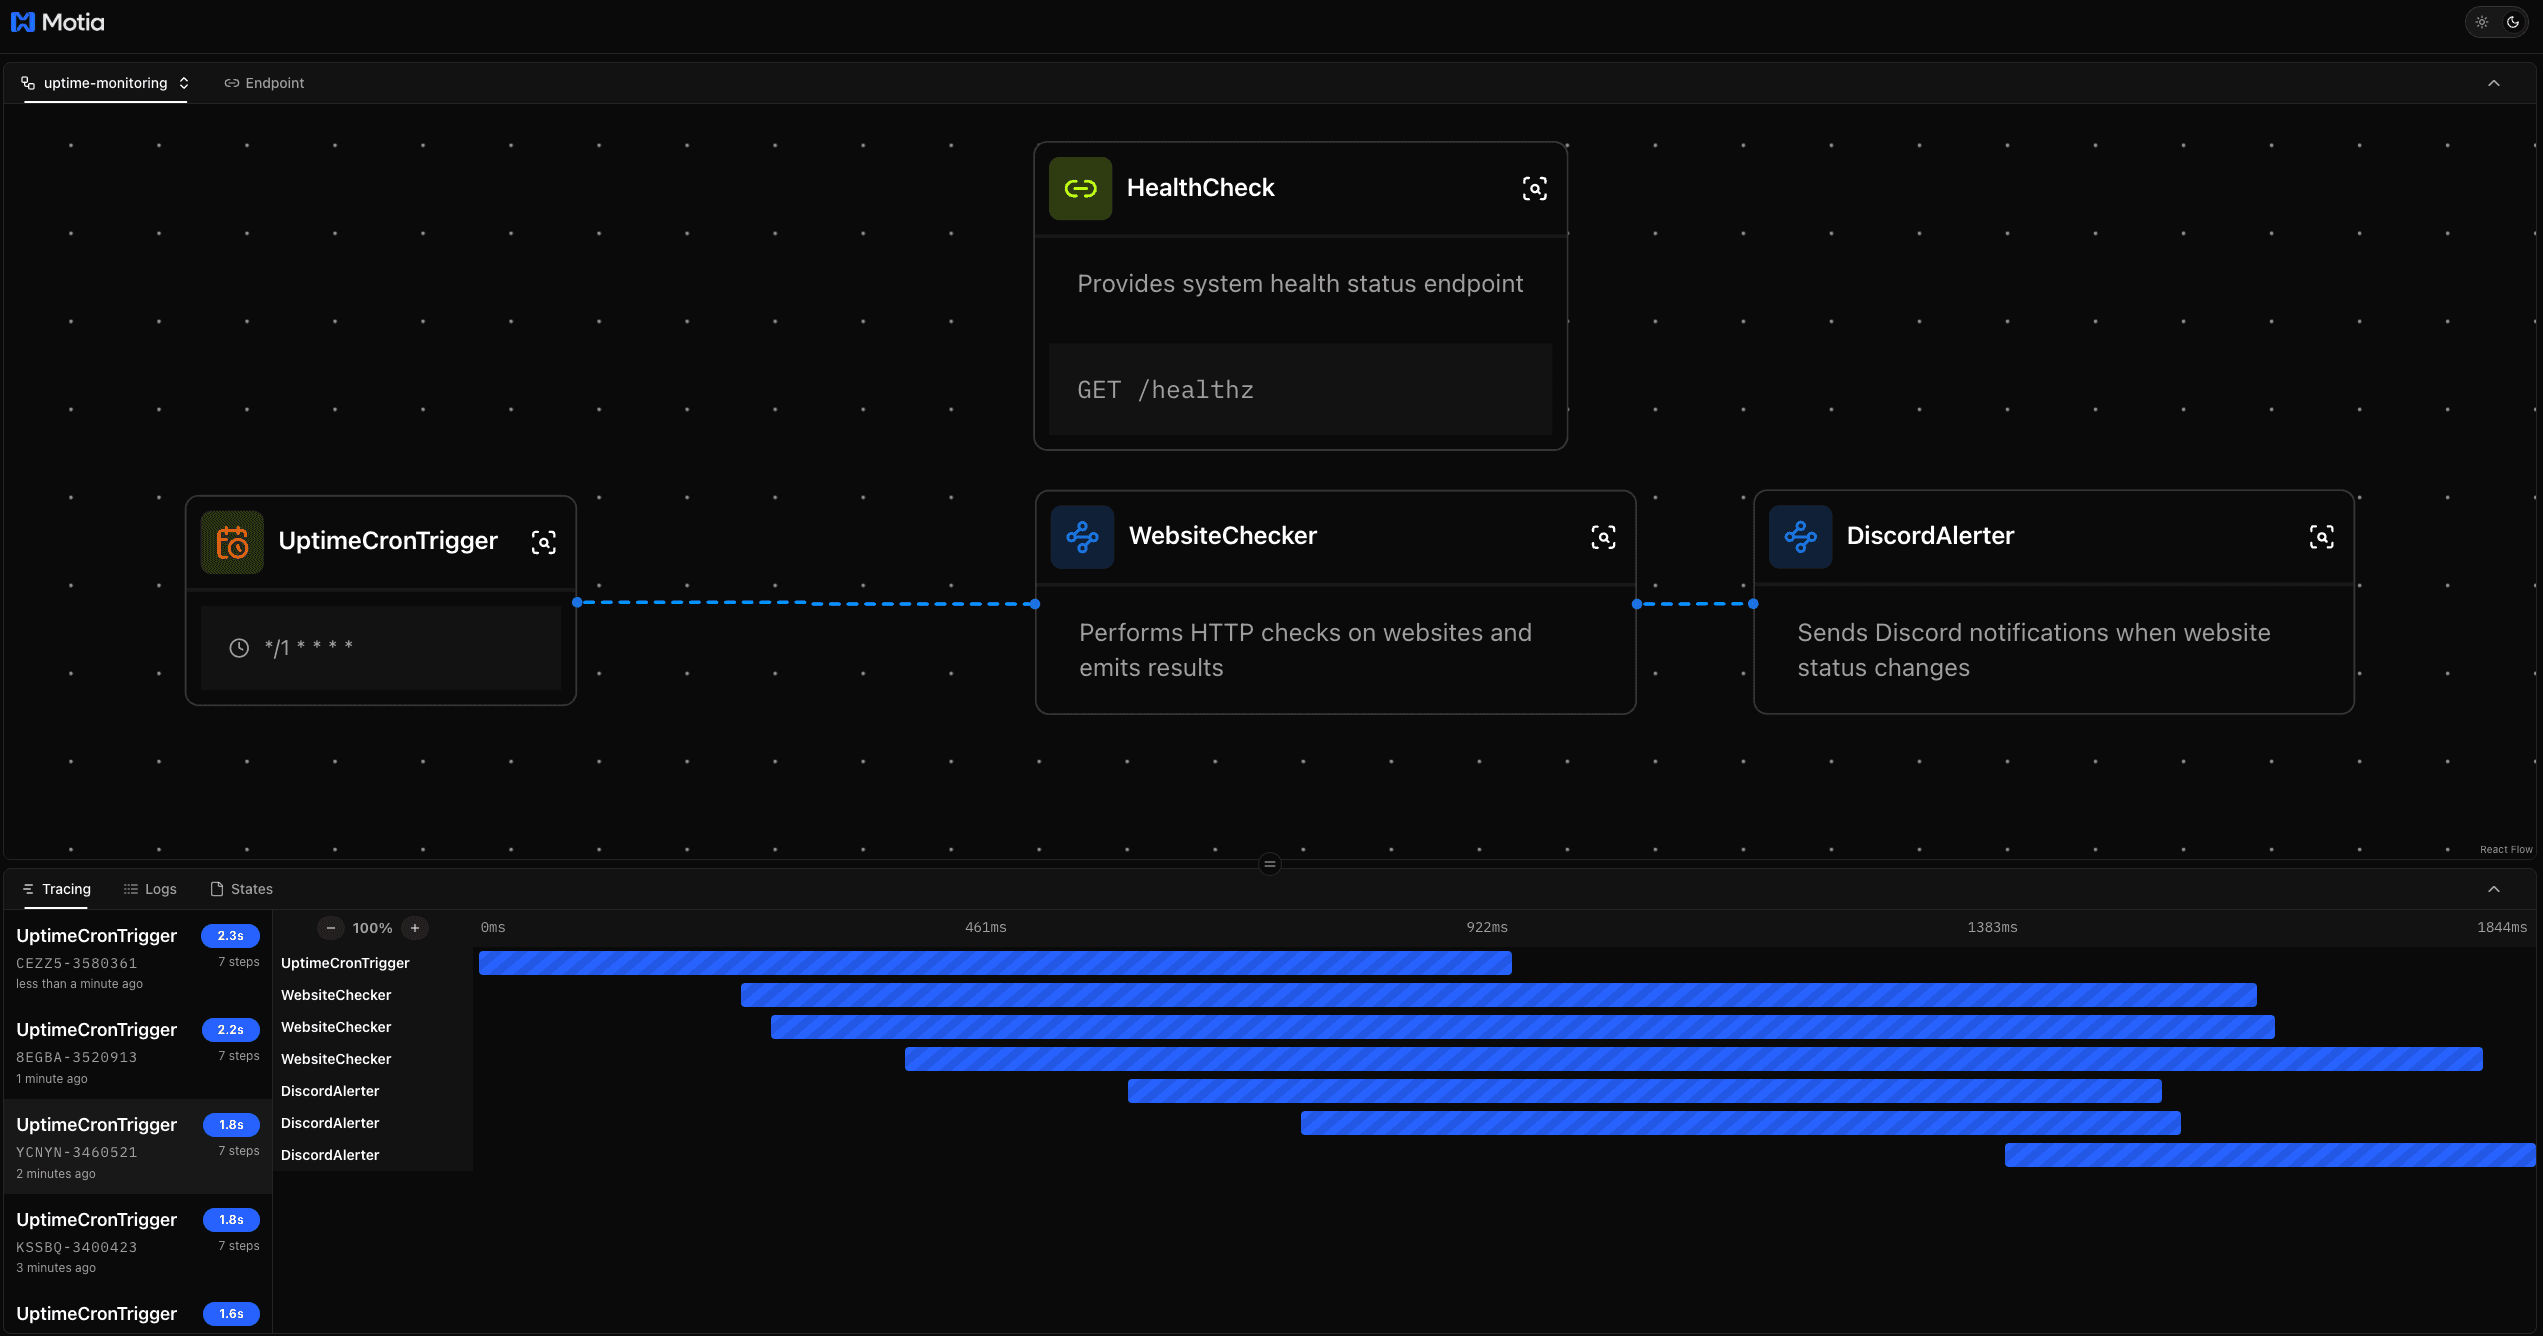The height and width of the screenshot is (1336, 2543).
Task: Focus the DiscordAlerter node via its scan icon
Action: [2321, 537]
